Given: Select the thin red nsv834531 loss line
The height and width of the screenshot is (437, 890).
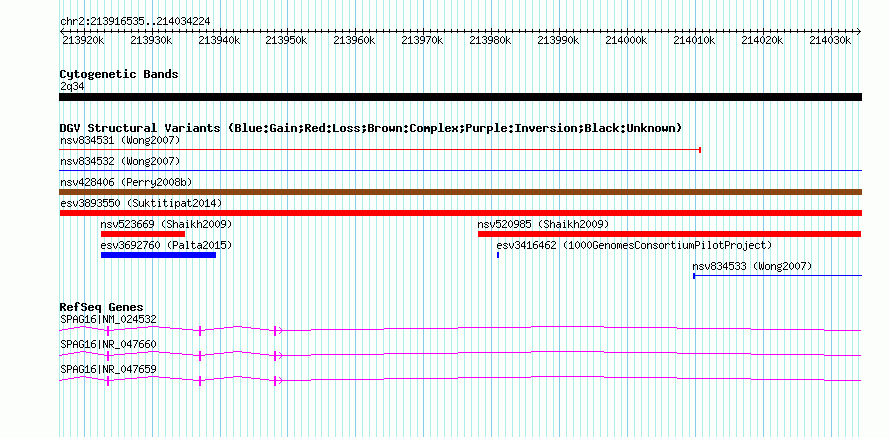Looking at the screenshot, I should (380, 150).
